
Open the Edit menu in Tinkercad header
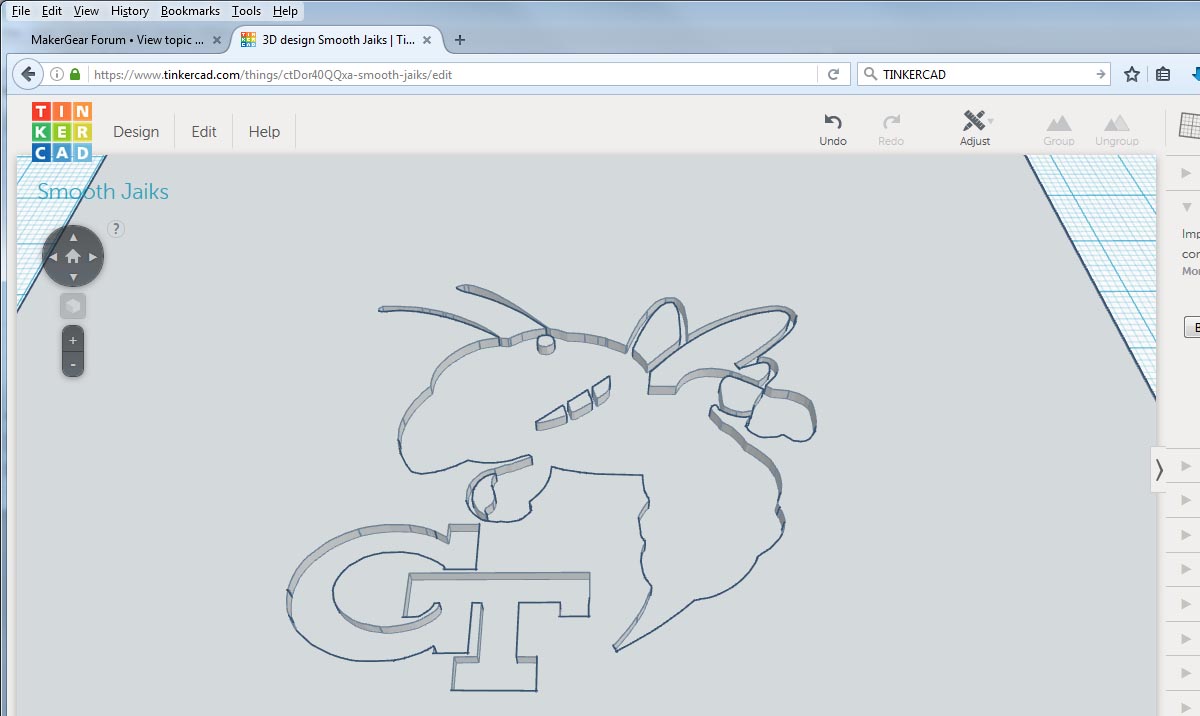point(204,132)
